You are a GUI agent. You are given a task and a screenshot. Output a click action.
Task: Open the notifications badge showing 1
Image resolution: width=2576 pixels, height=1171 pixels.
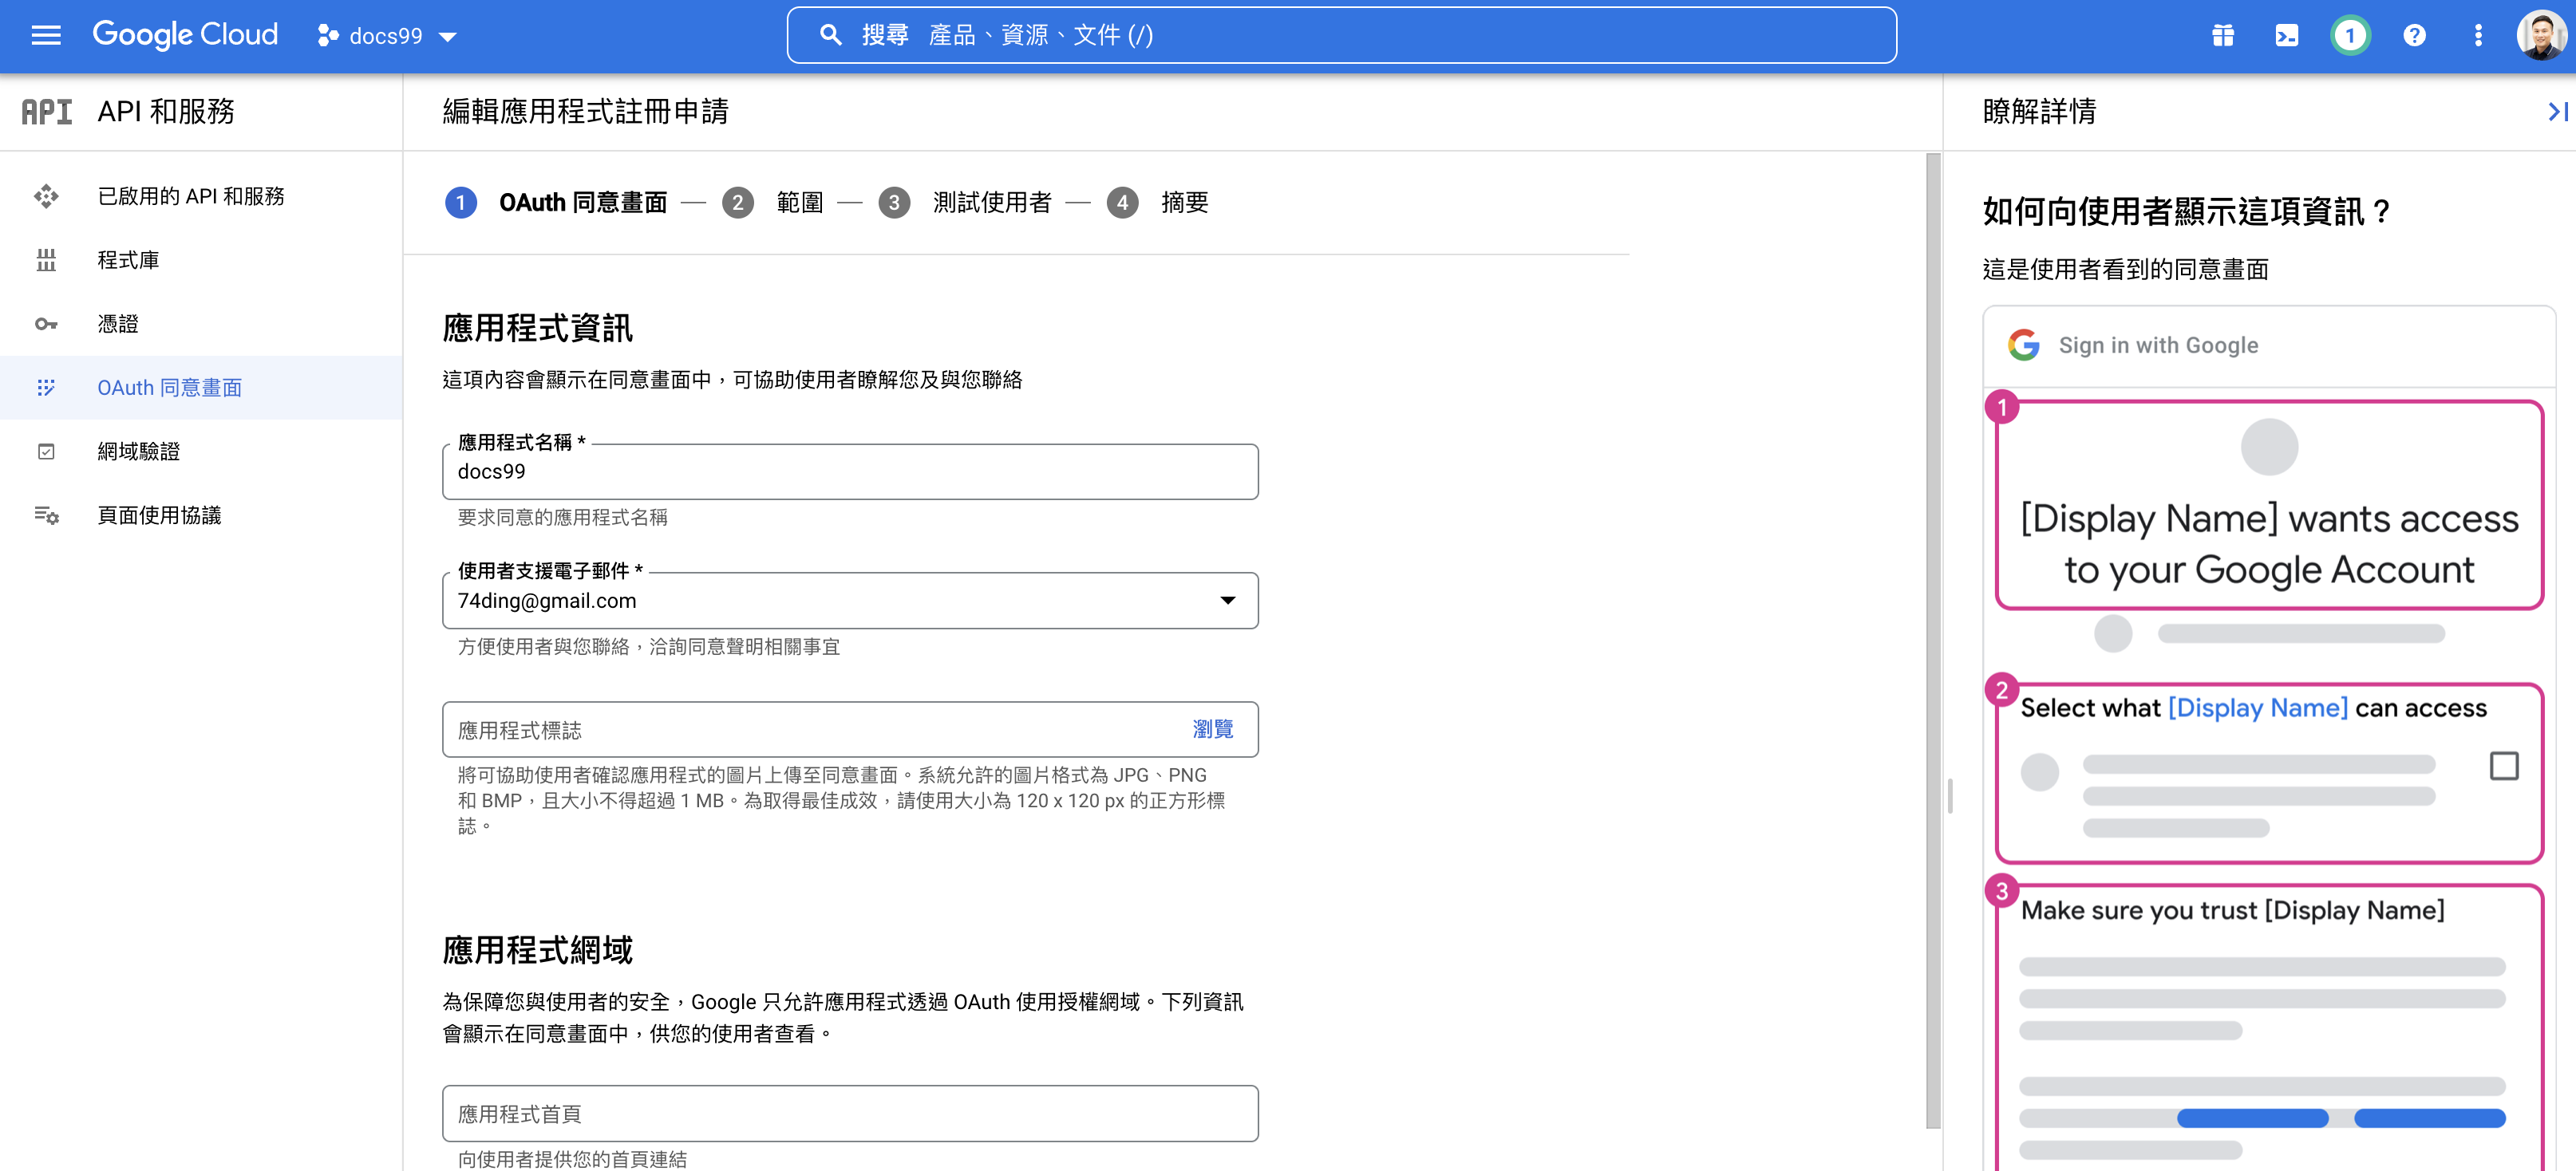(x=2350, y=36)
